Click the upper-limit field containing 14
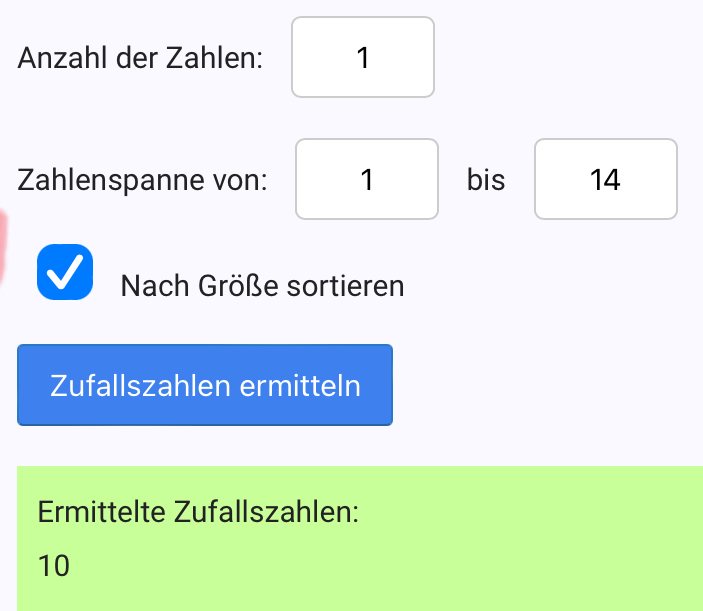The width and height of the screenshot is (703, 611). 606,180
